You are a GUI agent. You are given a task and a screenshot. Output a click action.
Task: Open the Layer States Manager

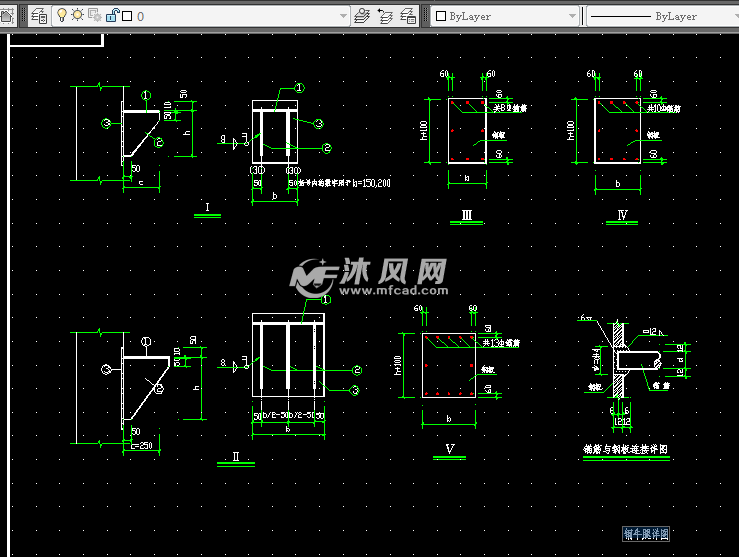pos(408,16)
